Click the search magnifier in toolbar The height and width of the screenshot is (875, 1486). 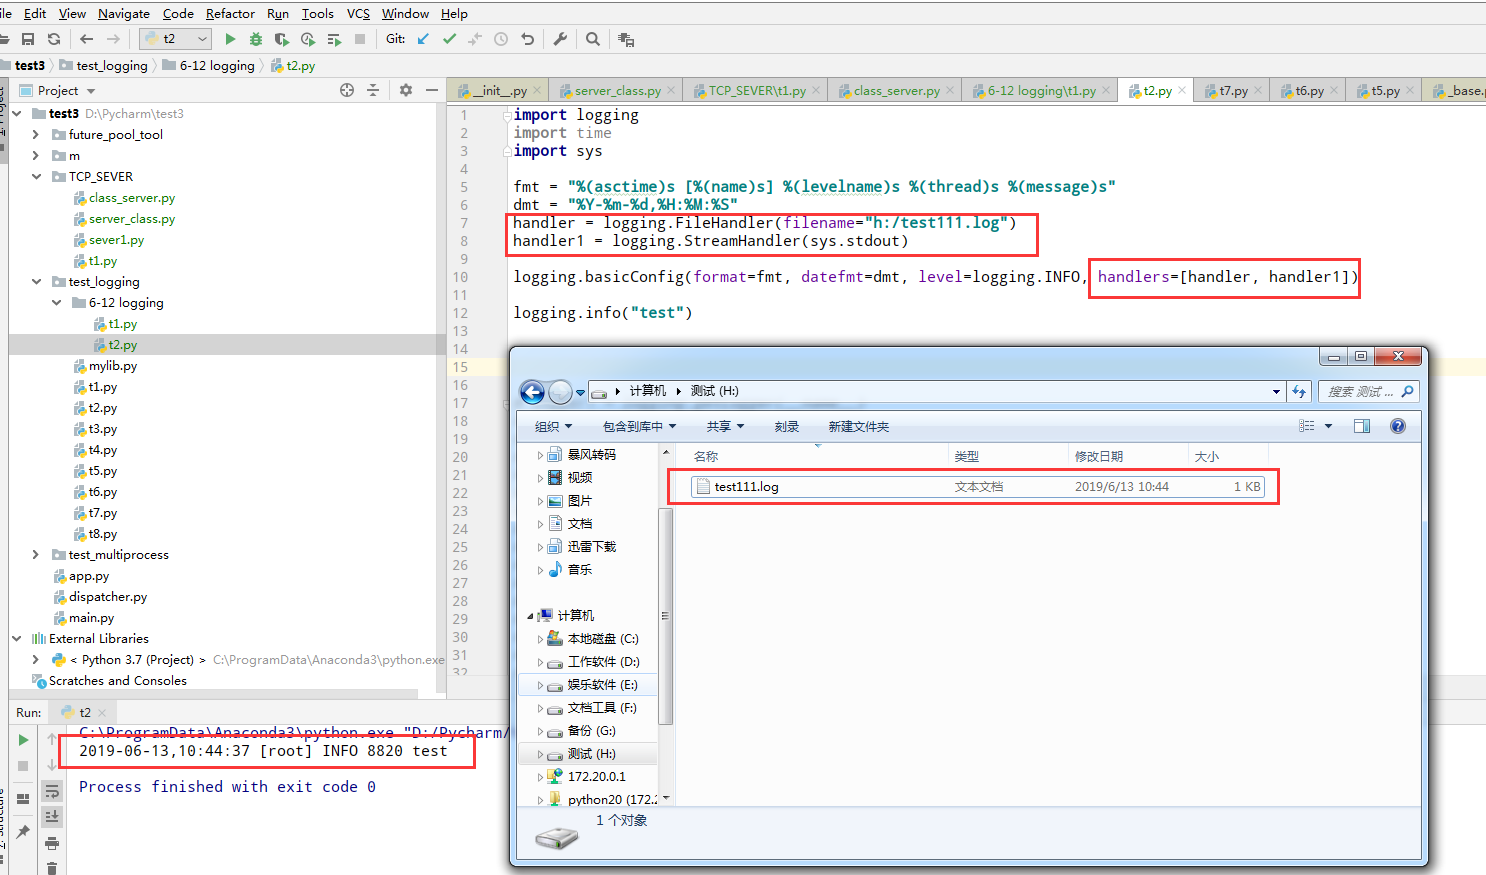pos(593,39)
